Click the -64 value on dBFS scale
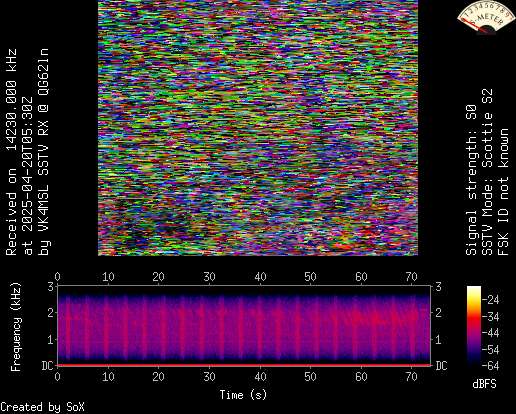 click(x=491, y=366)
